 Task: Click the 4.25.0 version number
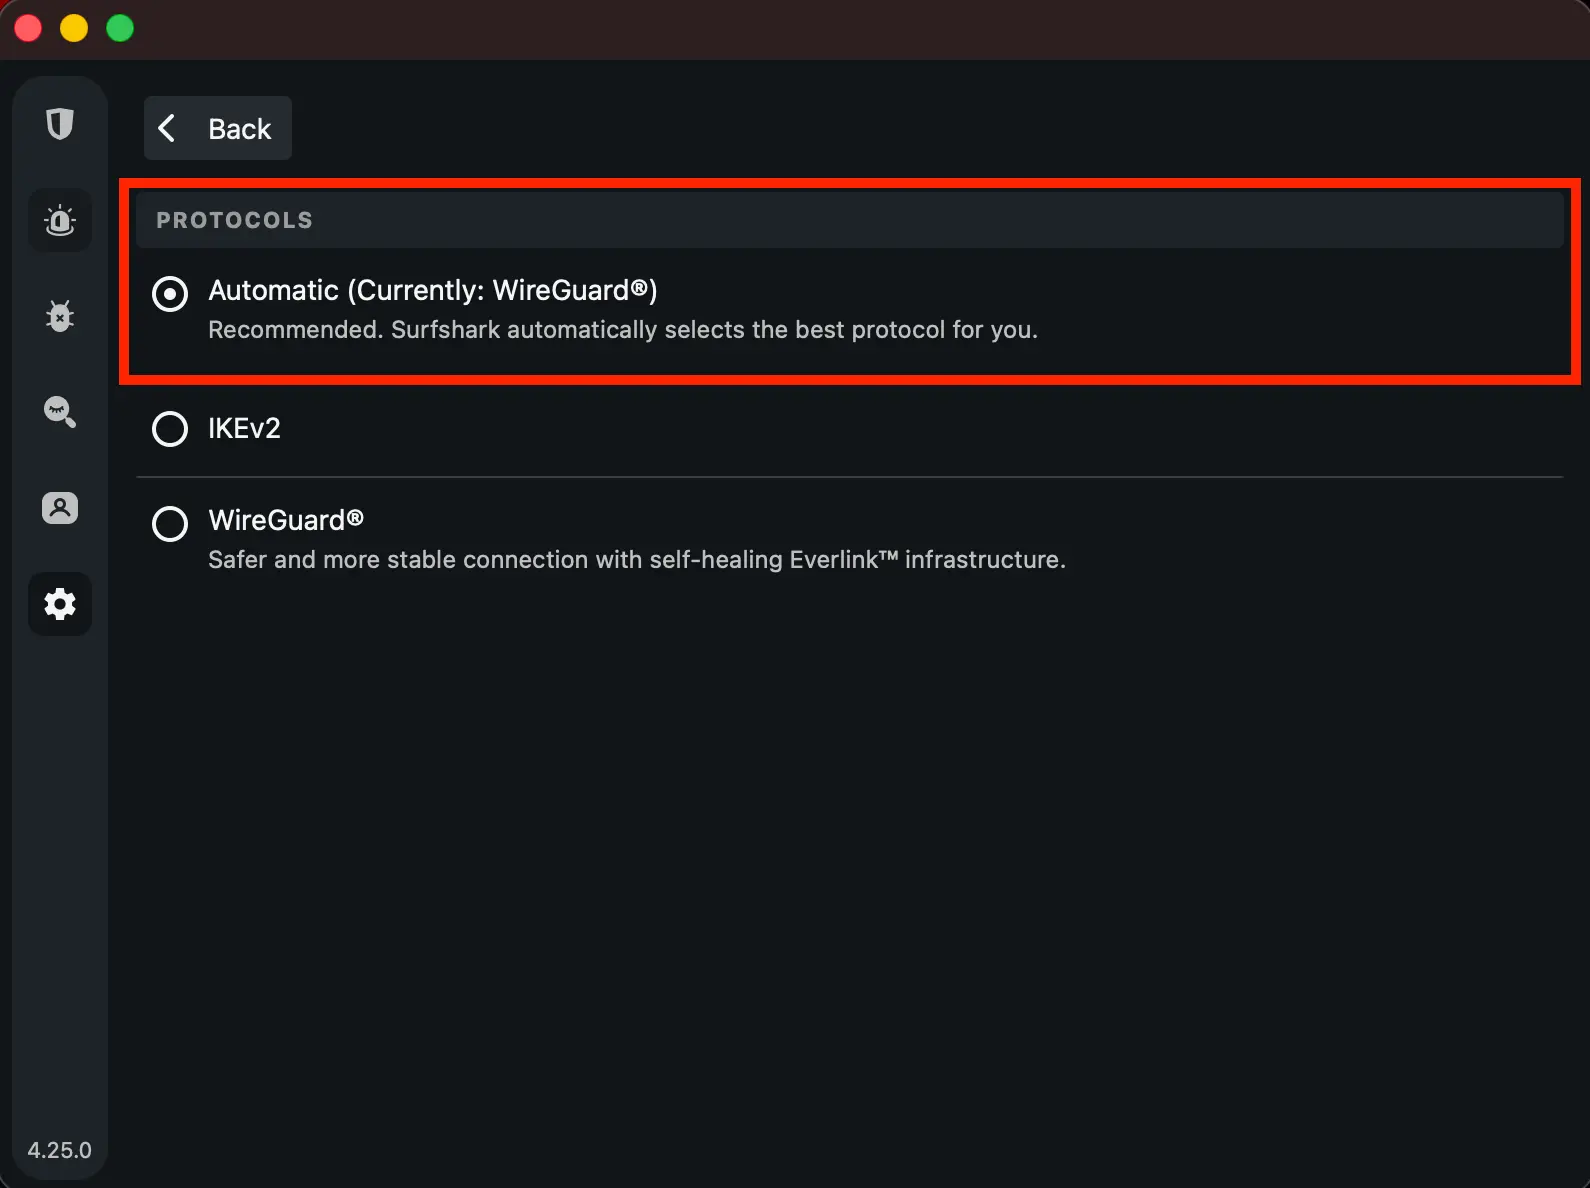point(59,1150)
